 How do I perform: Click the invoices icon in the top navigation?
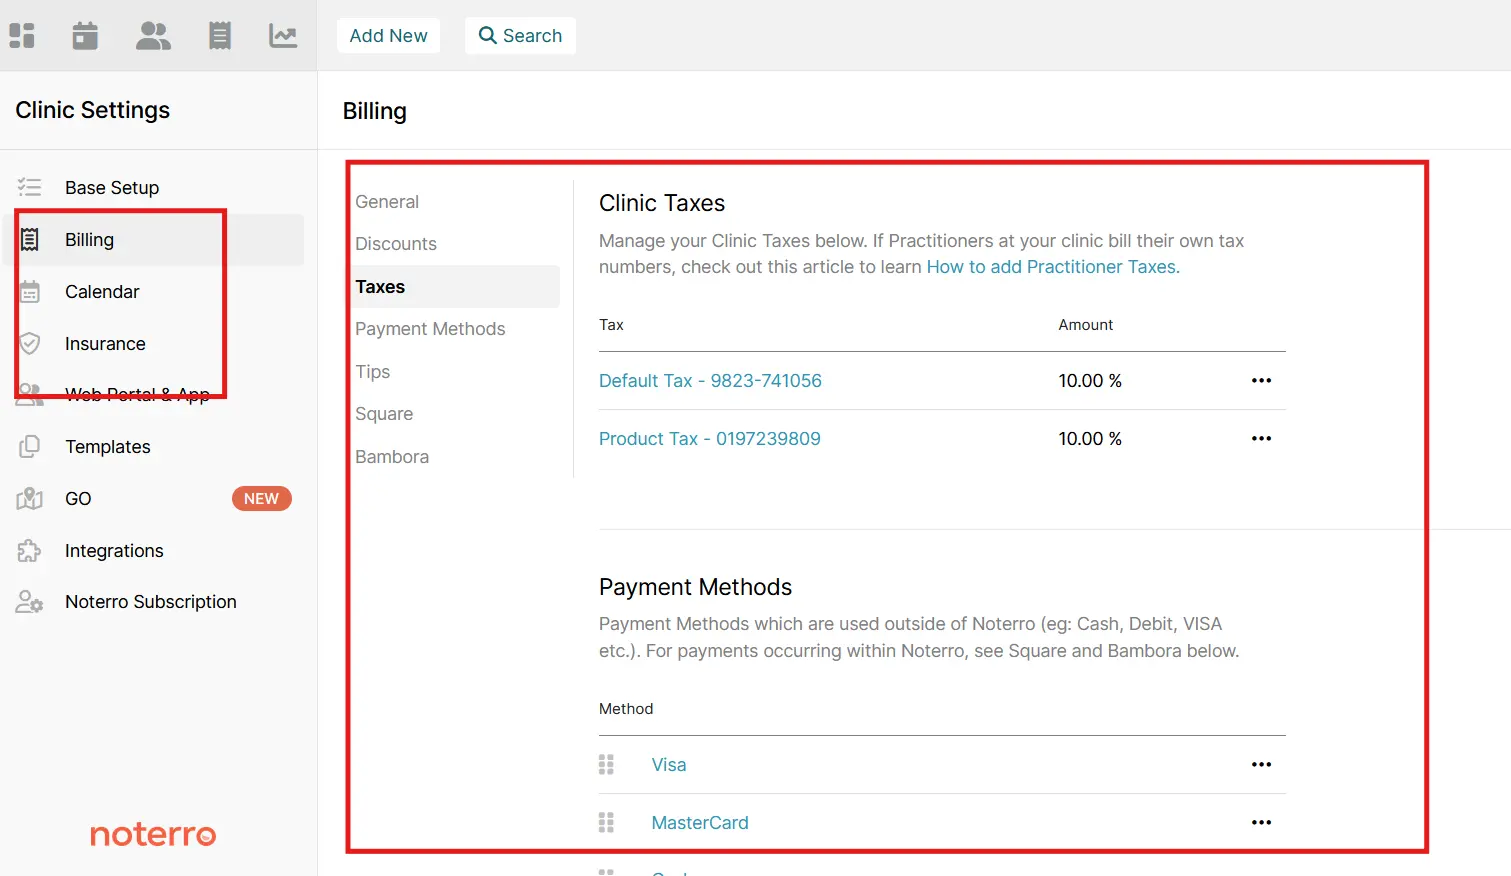pyautogui.click(x=220, y=35)
